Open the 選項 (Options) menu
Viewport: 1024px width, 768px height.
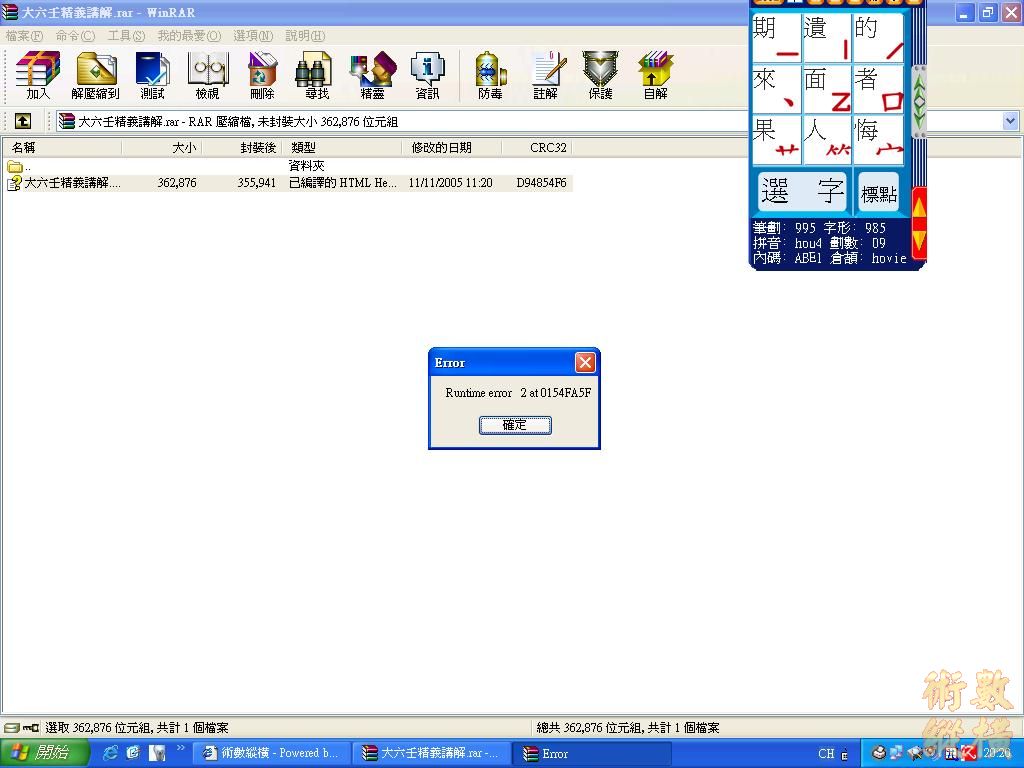pos(252,36)
